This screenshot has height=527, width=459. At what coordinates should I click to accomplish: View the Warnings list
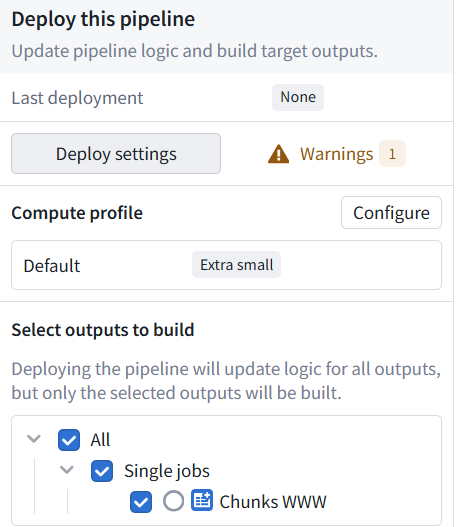click(x=336, y=154)
